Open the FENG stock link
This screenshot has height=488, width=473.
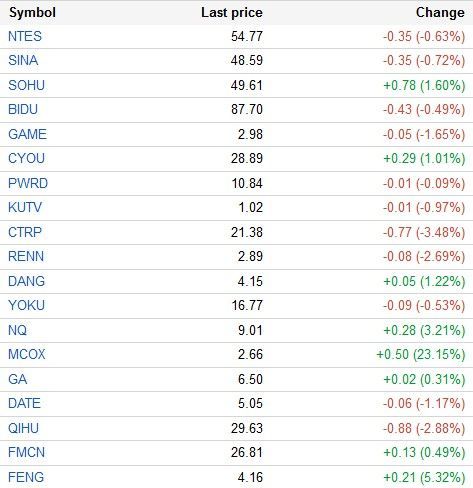tap(26, 477)
